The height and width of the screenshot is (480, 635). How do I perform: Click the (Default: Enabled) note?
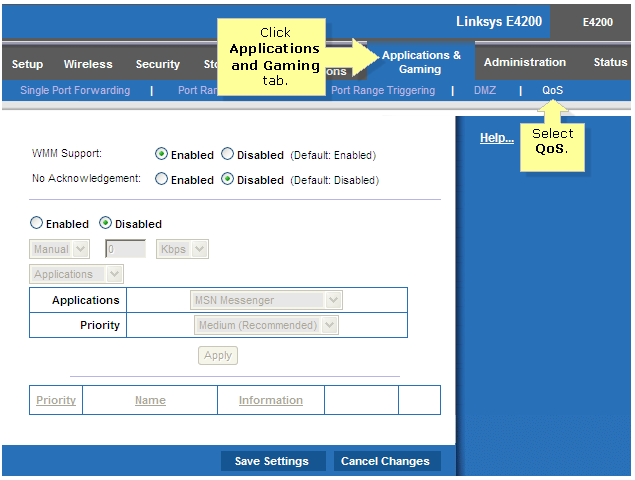[x=333, y=155]
